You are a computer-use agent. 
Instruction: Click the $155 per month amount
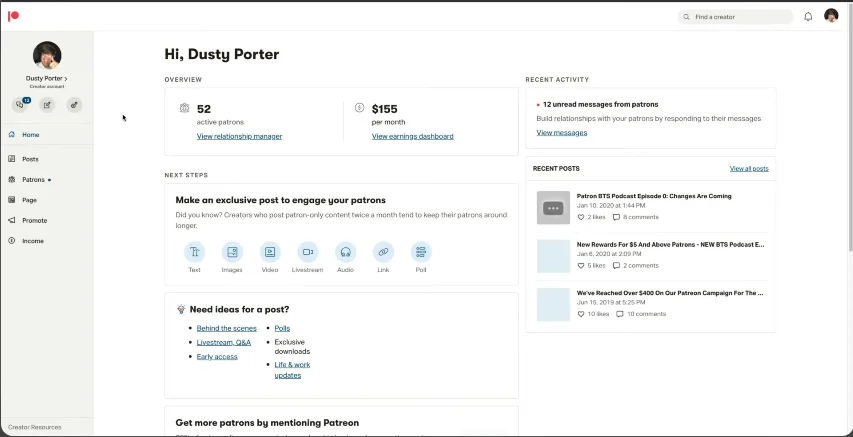pos(385,109)
